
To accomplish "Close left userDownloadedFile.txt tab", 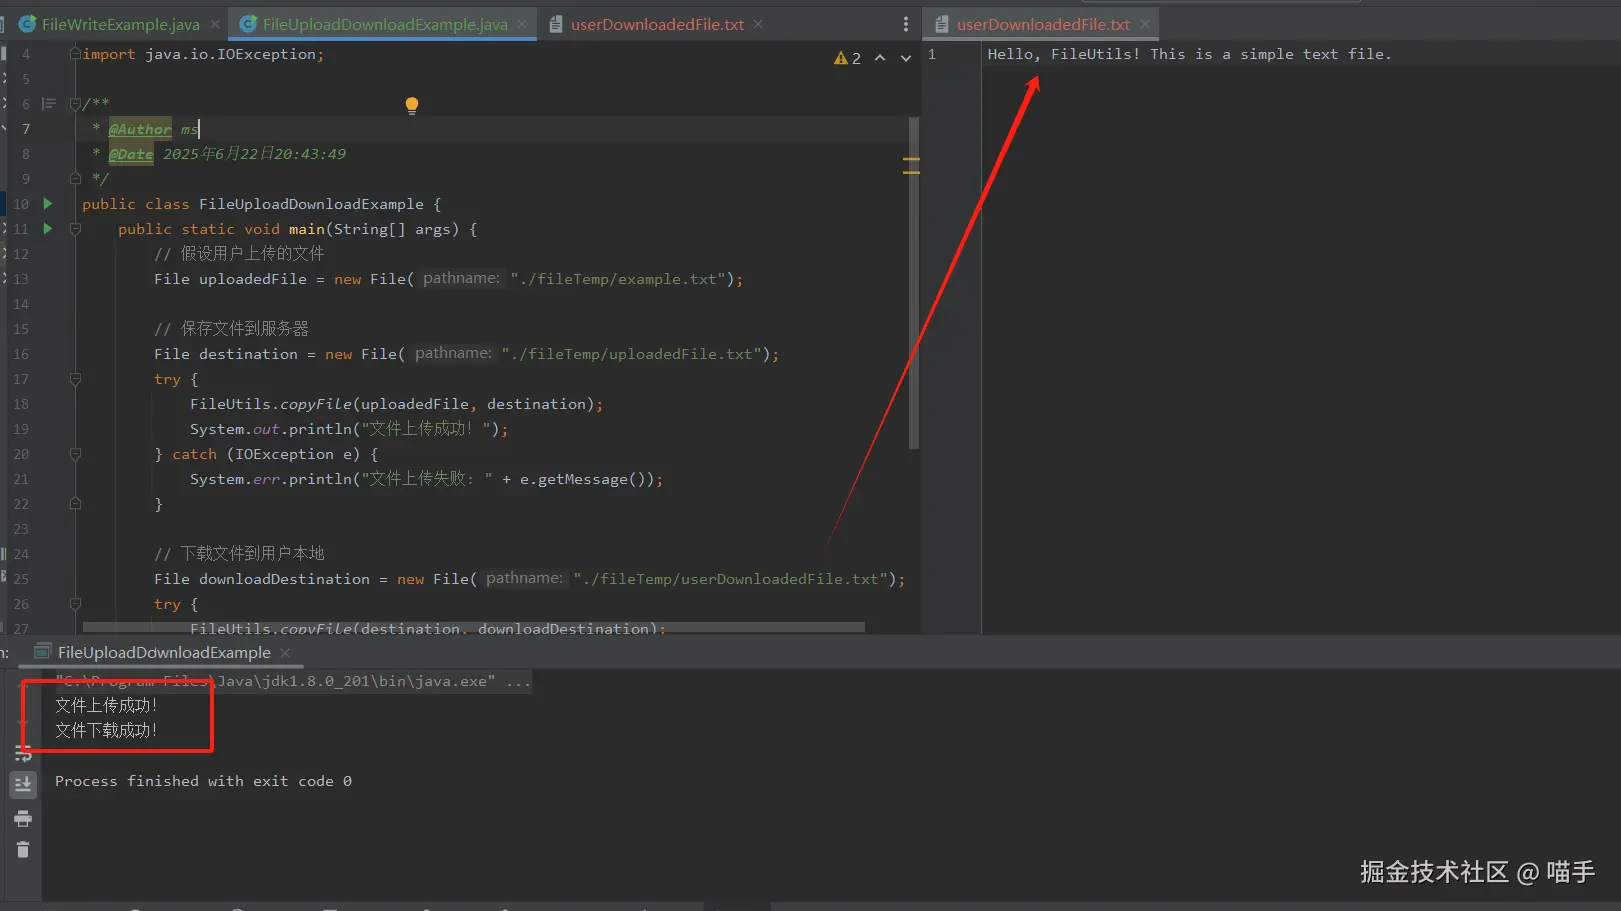I will pos(758,24).
